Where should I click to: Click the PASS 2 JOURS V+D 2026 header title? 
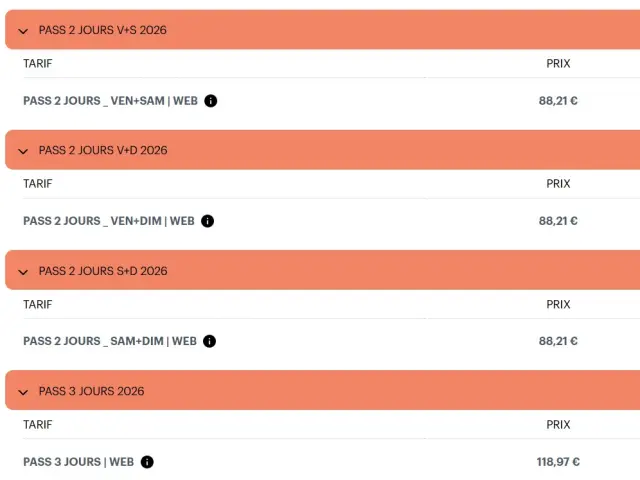click(x=102, y=150)
